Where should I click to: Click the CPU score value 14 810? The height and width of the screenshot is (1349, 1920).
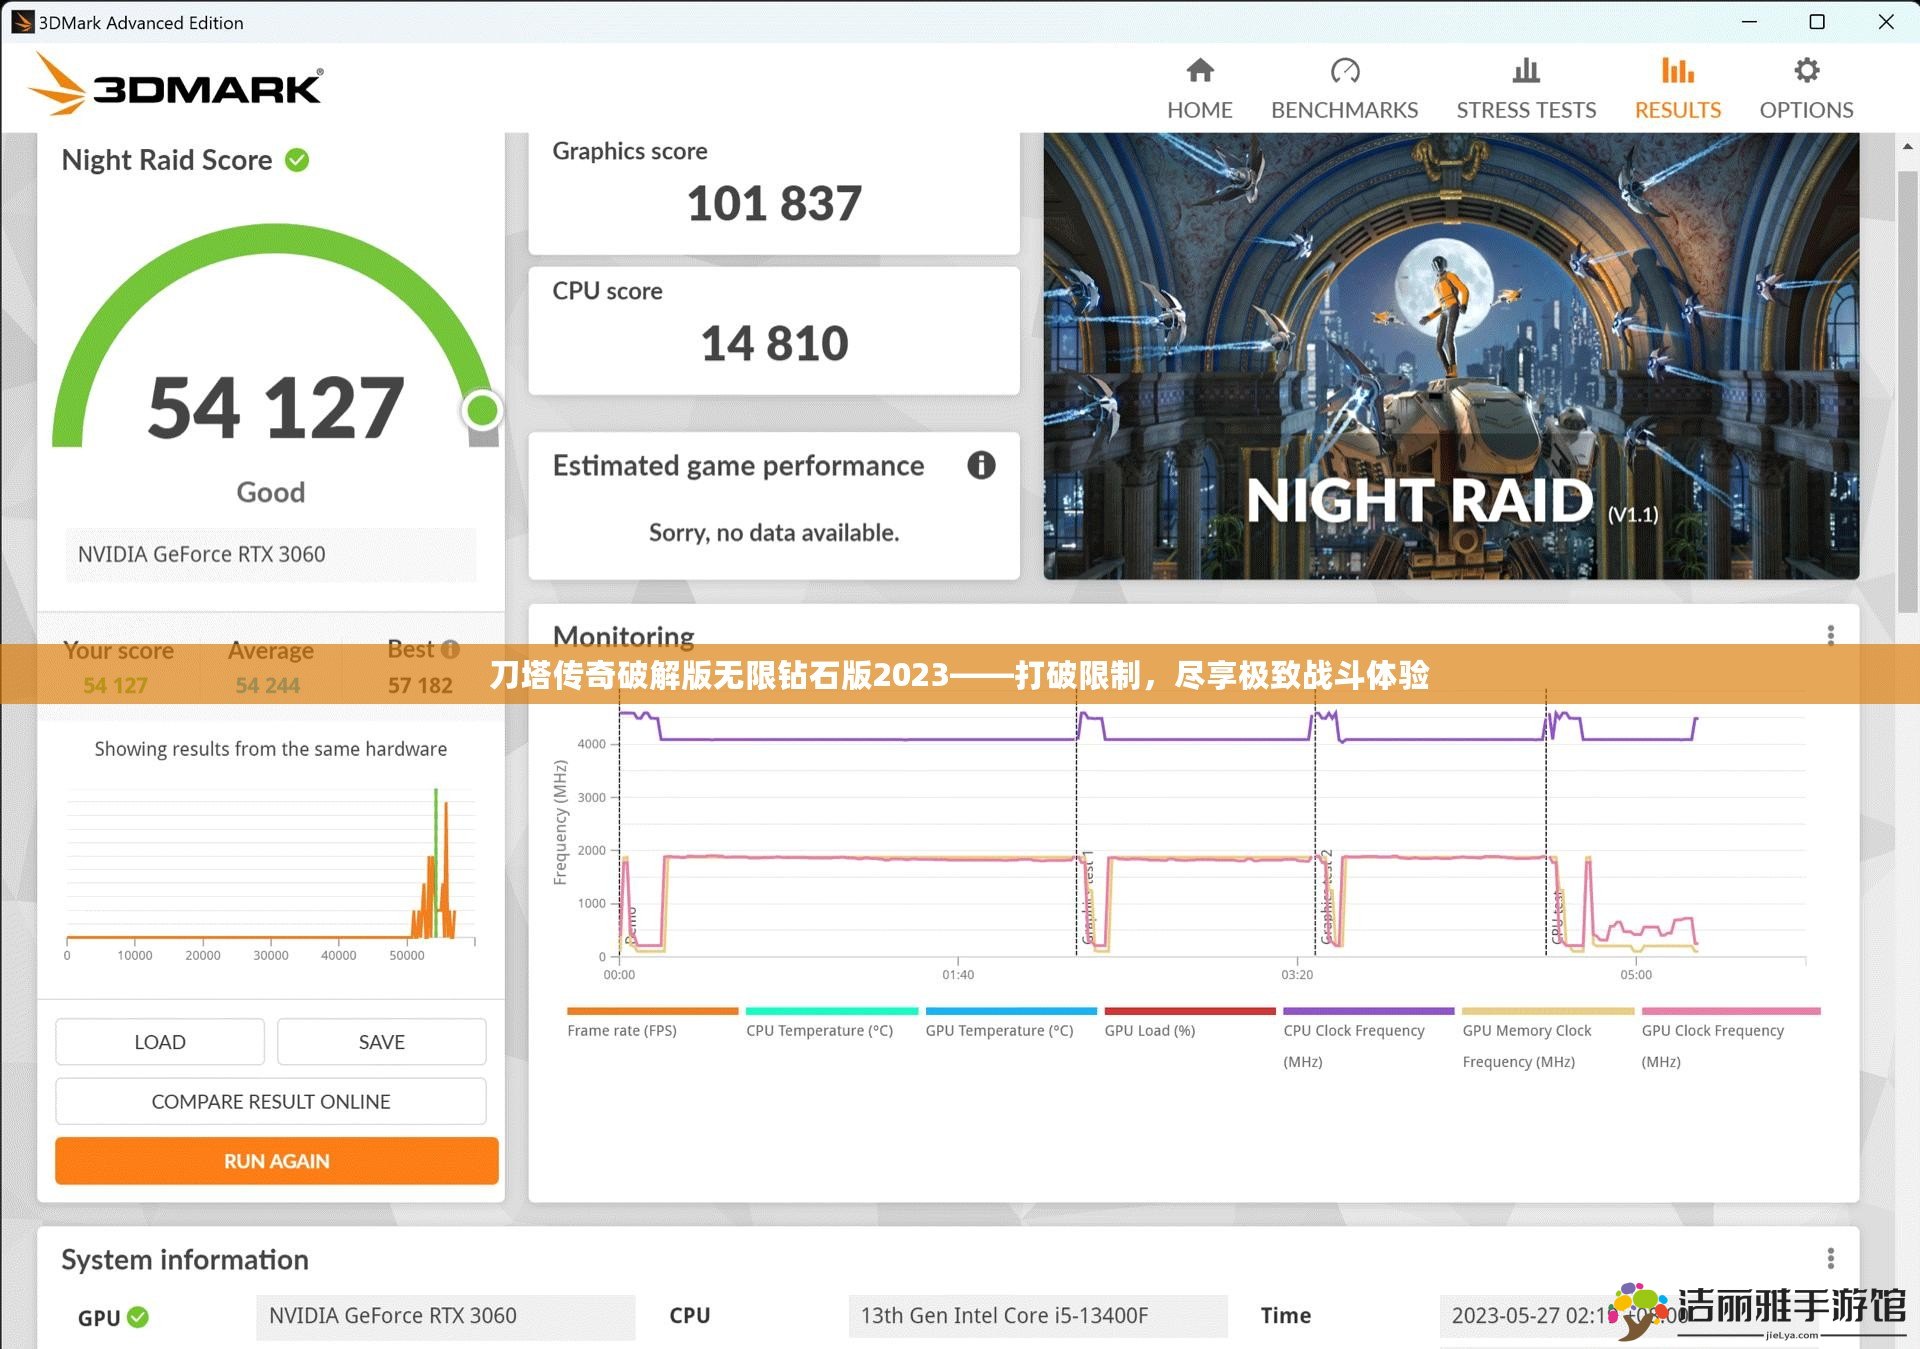tap(774, 344)
